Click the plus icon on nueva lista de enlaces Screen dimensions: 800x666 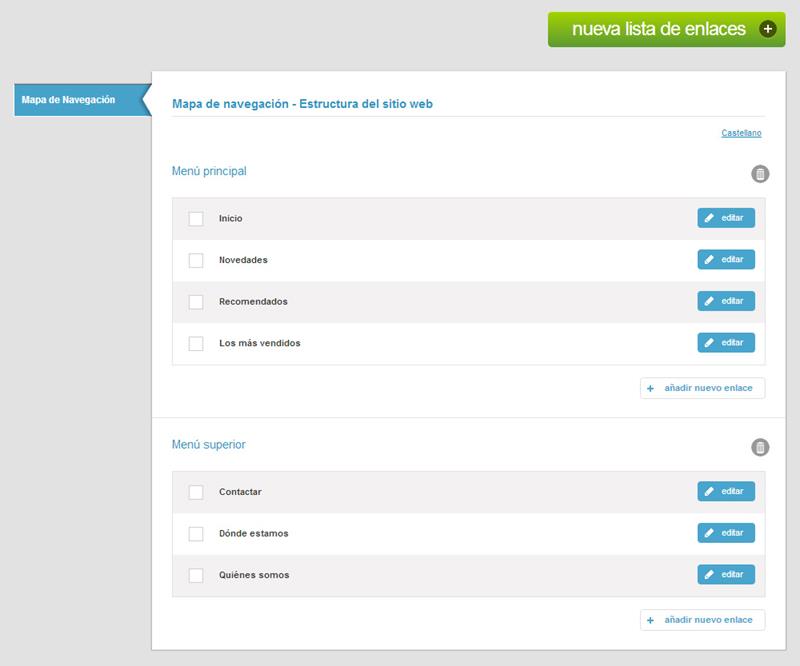768,29
